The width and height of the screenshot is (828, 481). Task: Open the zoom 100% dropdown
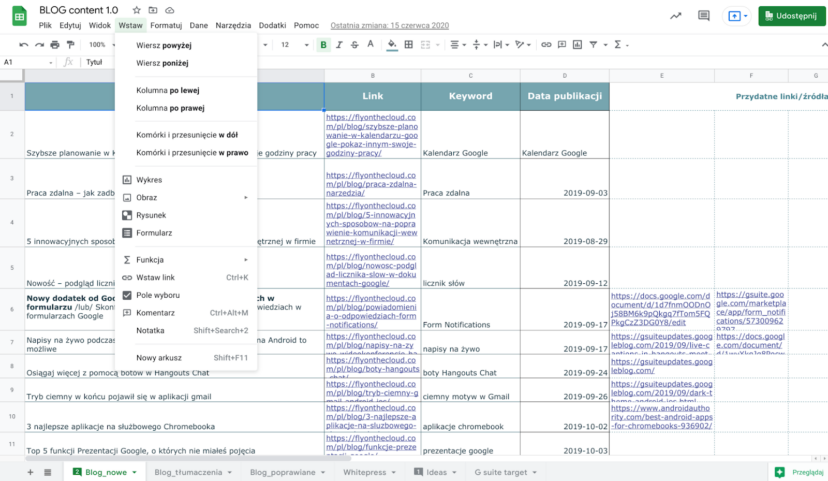(x=101, y=45)
